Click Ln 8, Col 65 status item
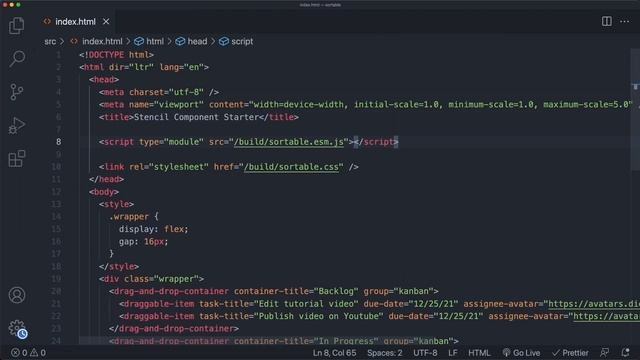 (334, 353)
